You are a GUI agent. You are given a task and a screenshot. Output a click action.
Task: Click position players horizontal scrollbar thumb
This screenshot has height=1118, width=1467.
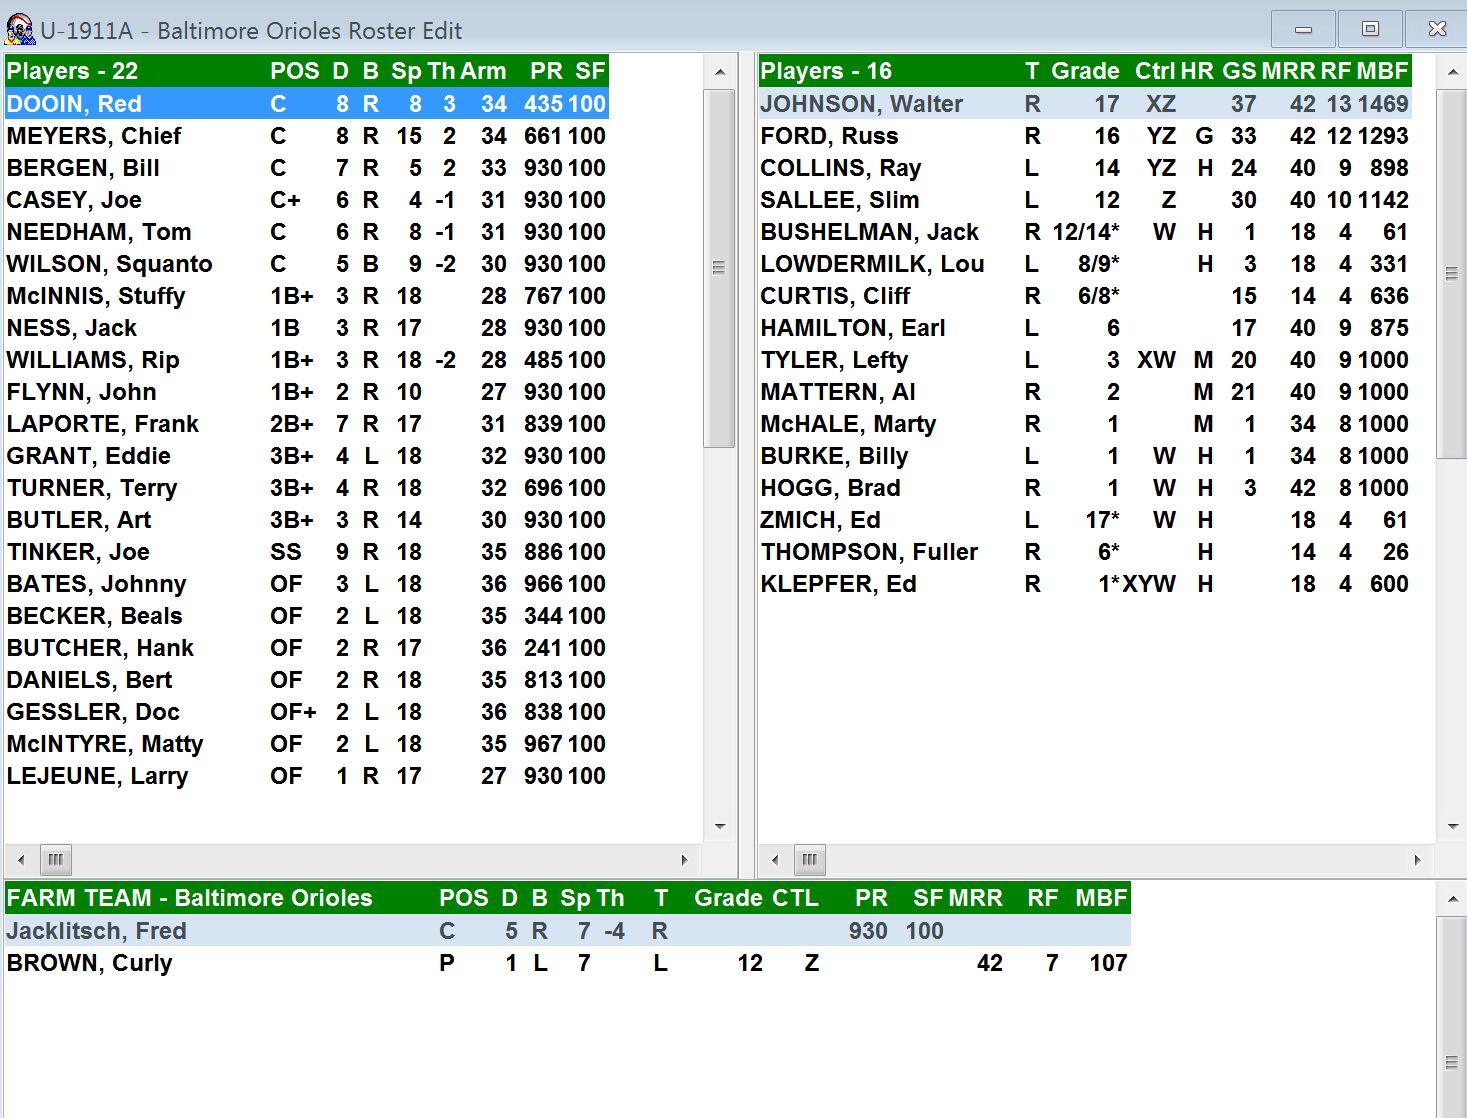click(x=55, y=860)
